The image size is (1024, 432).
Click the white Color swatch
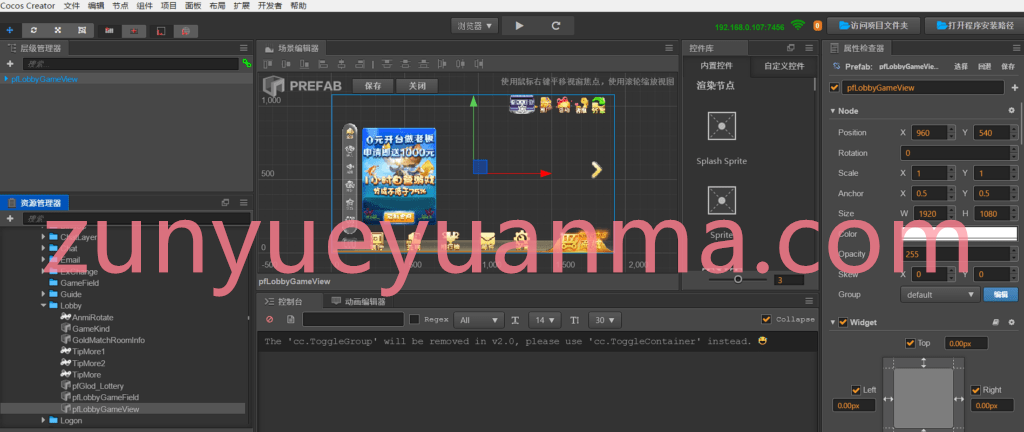click(x=959, y=234)
